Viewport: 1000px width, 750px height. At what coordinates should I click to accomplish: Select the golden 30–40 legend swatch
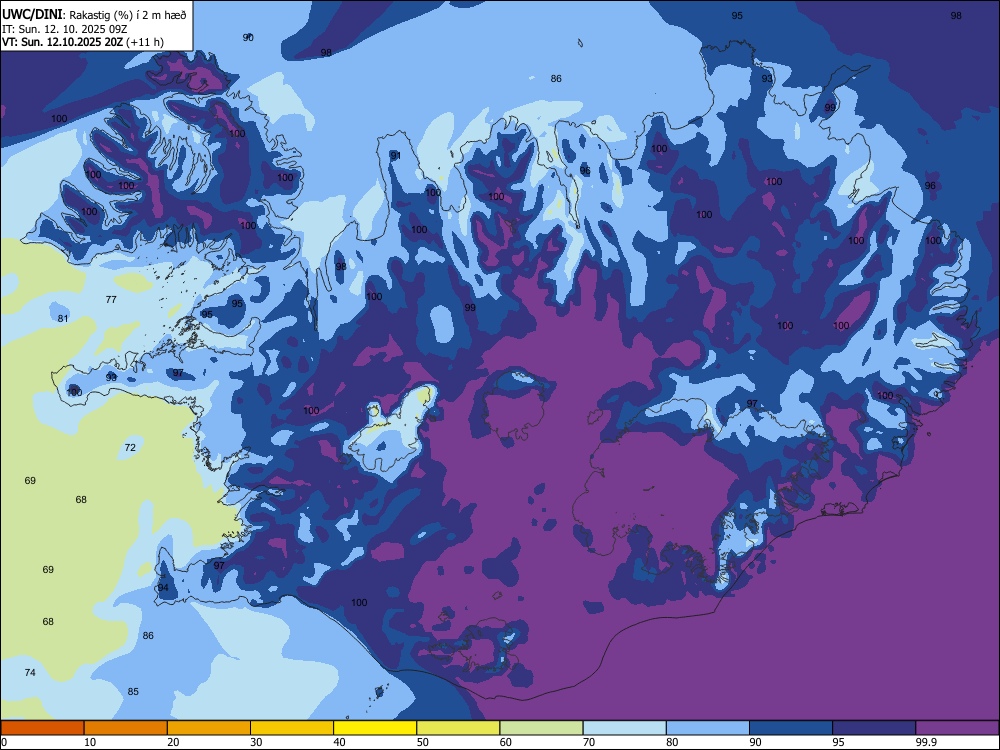[x=292, y=728]
